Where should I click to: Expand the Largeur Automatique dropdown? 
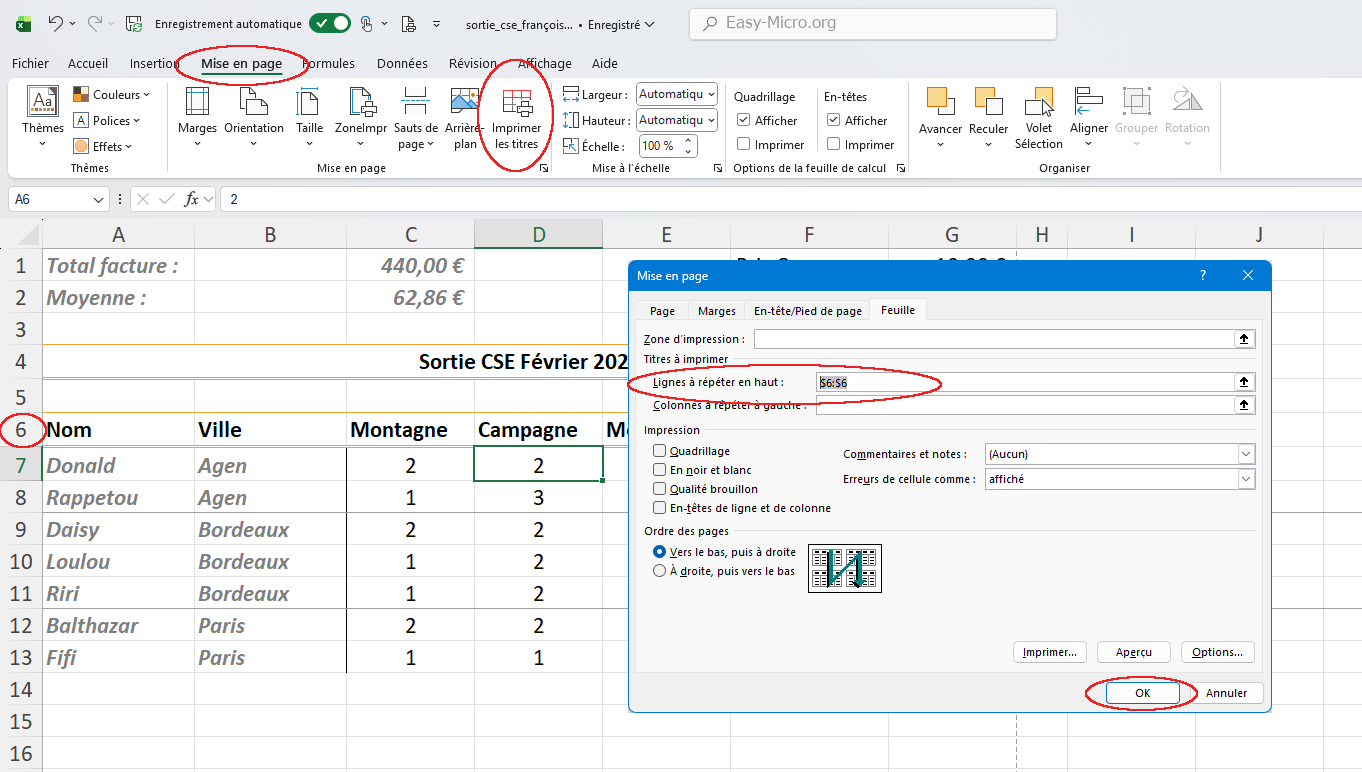coord(711,94)
